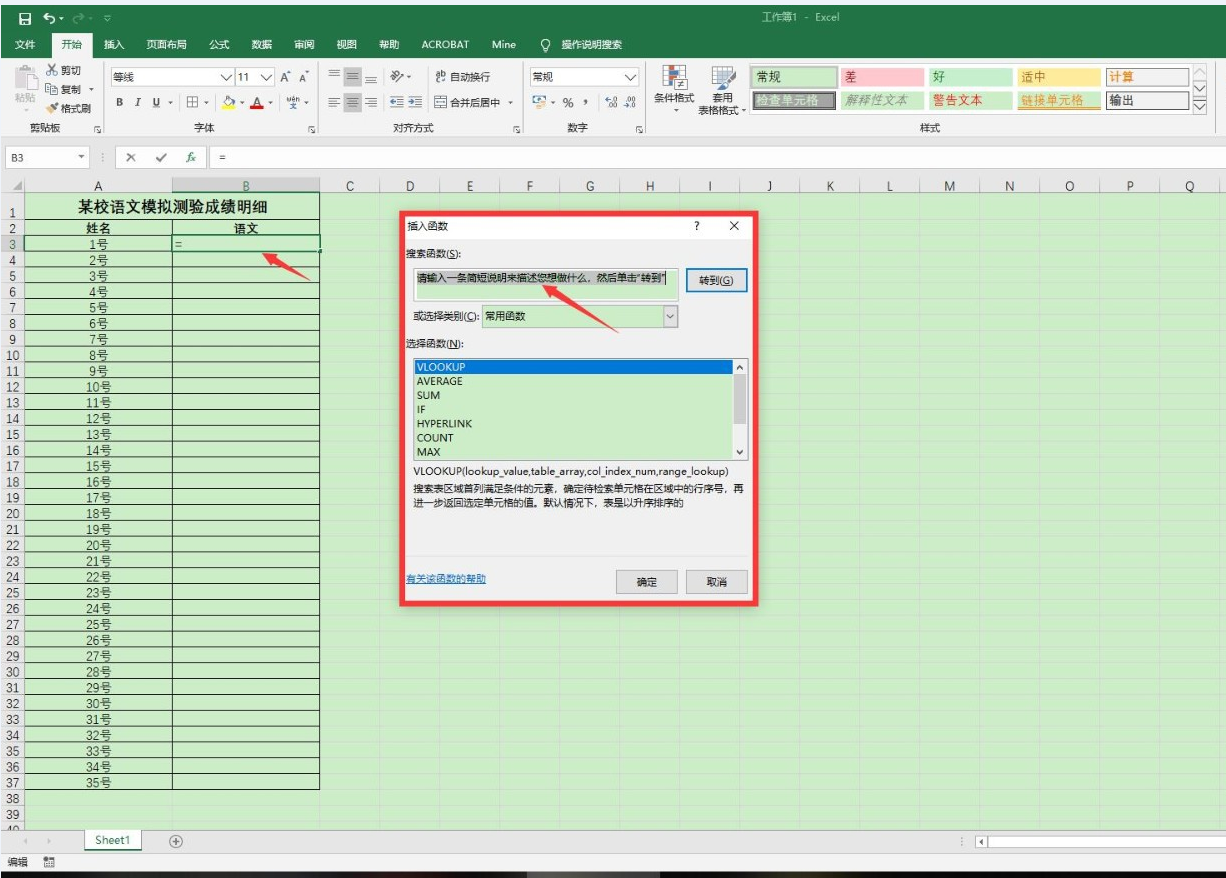Apply bold formatting

click(120, 102)
